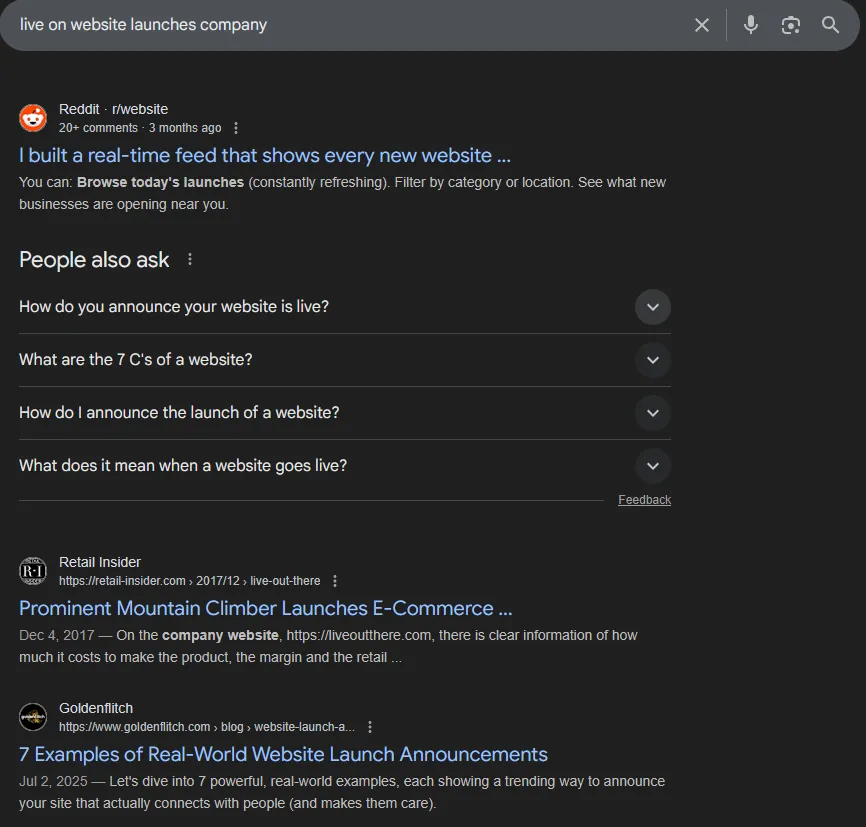The width and height of the screenshot is (866, 827).
Task: Open the real-time feed Reddit result
Action: [264, 156]
